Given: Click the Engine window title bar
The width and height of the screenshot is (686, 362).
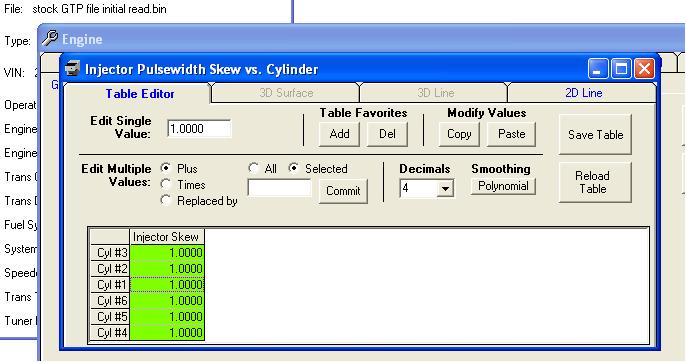Looking at the screenshot, I should click(362, 39).
